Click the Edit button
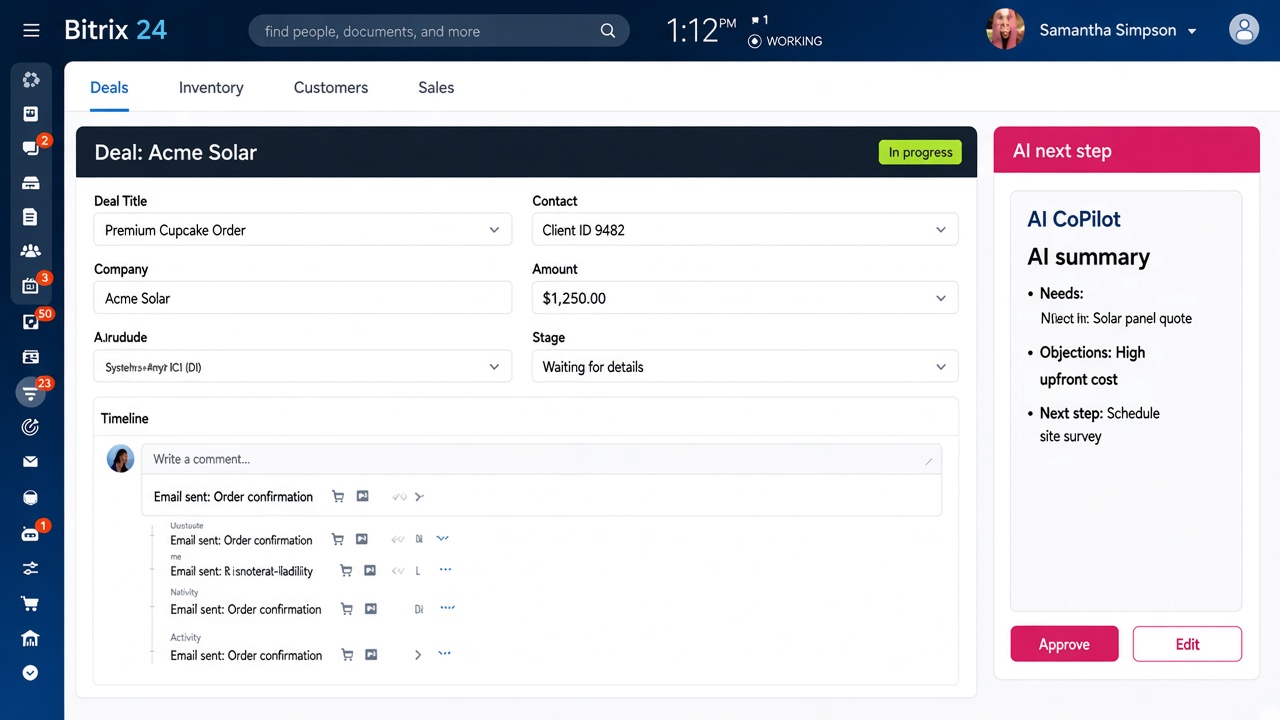Image resolution: width=1280 pixels, height=720 pixels. (x=1187, y=644)
